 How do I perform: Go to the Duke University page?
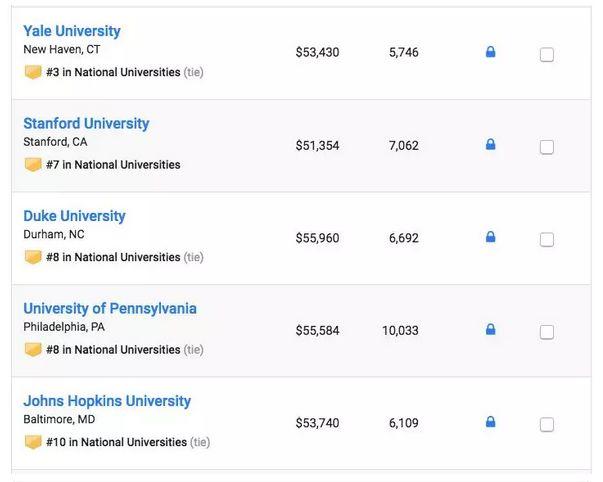click(x=74, y=216)
